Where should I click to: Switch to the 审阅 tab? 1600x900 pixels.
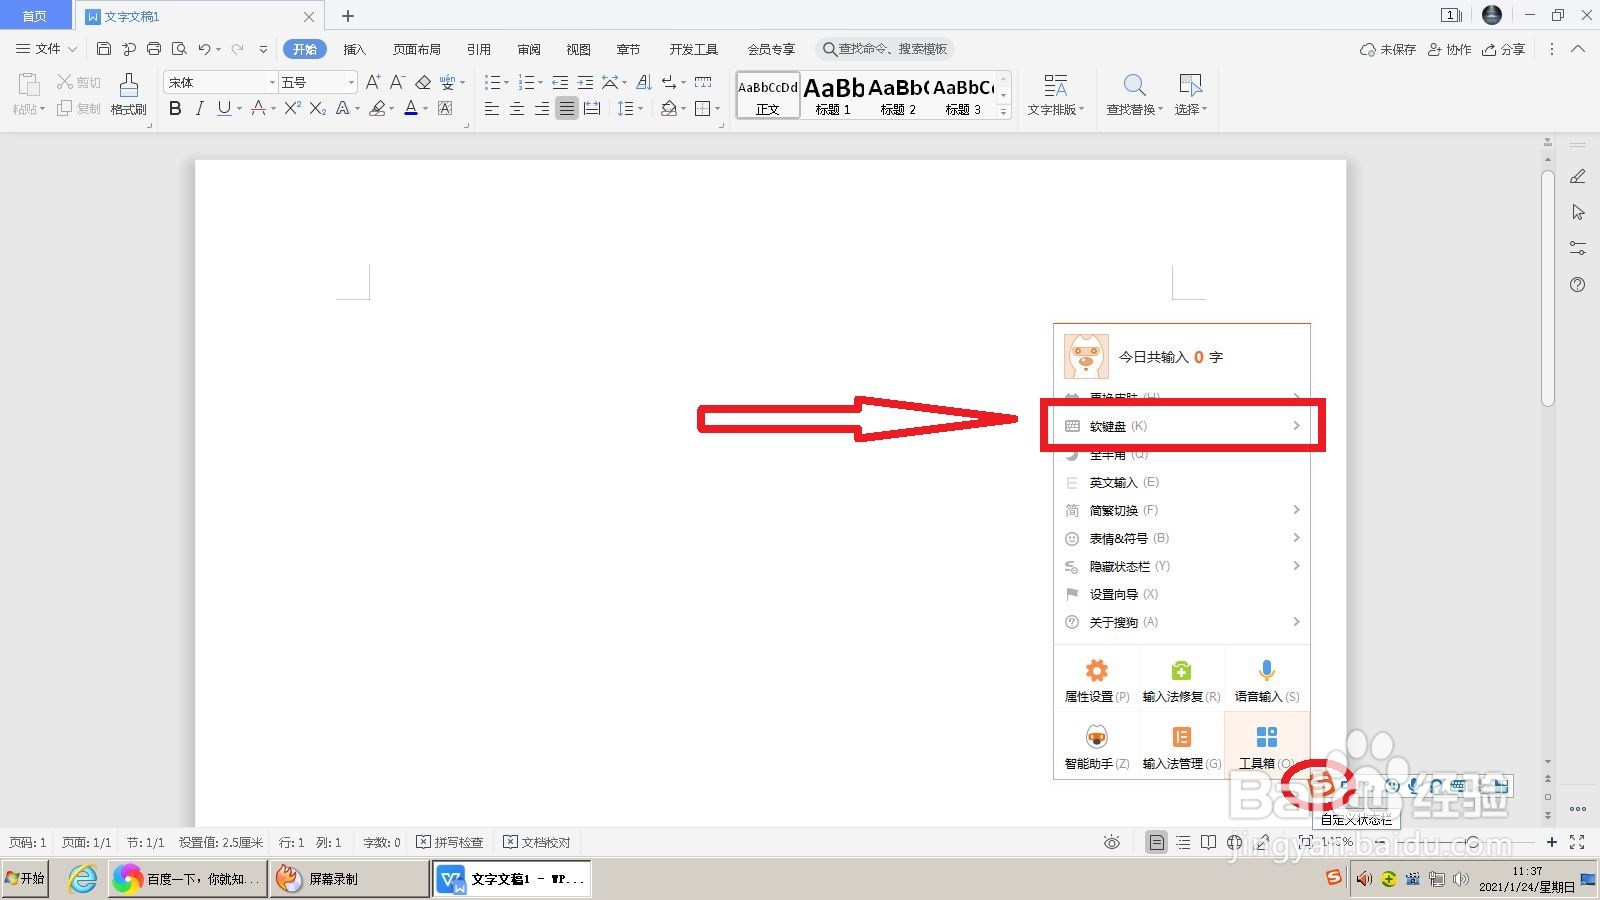529,49
